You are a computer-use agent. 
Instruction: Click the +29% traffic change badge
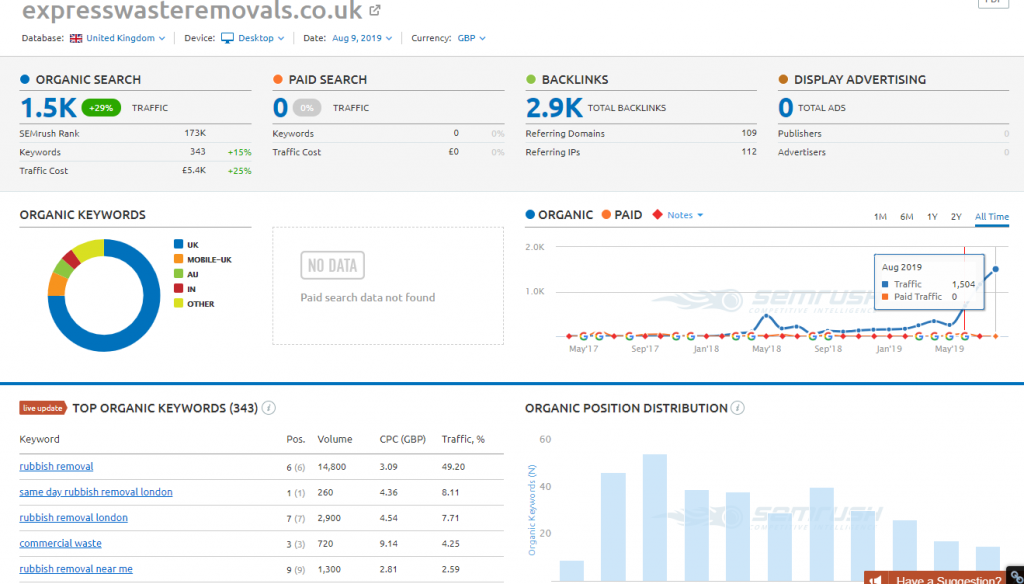(101, 108)
